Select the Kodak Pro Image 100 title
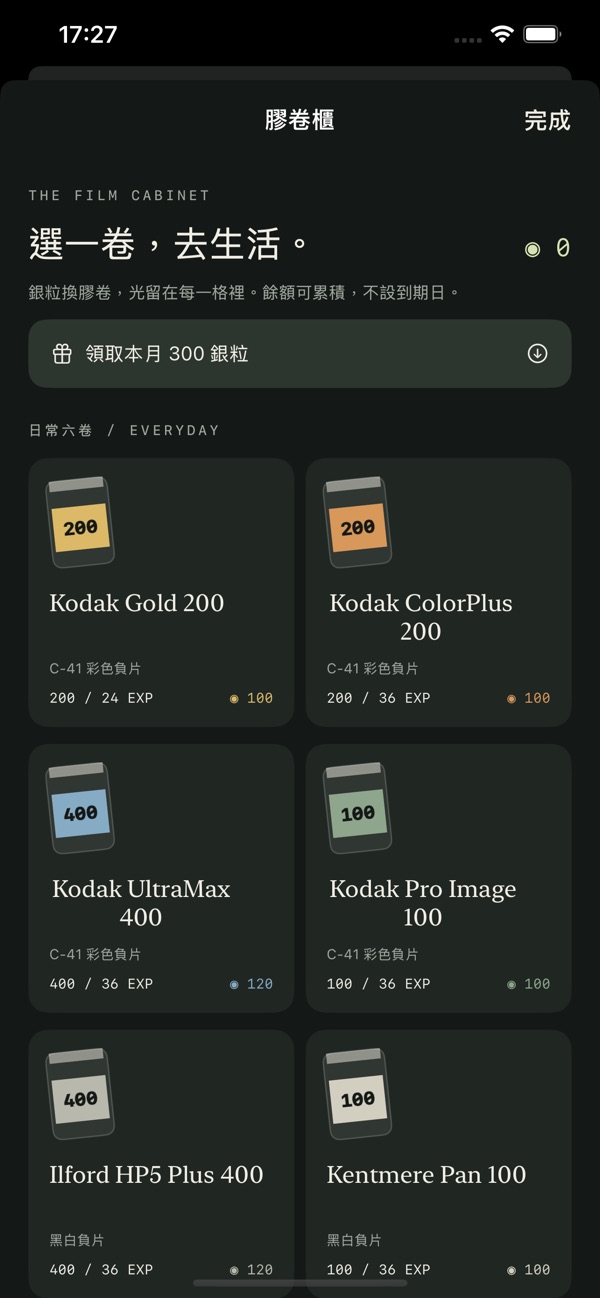This screenshot has width=600, height=1298. point(423,903)
